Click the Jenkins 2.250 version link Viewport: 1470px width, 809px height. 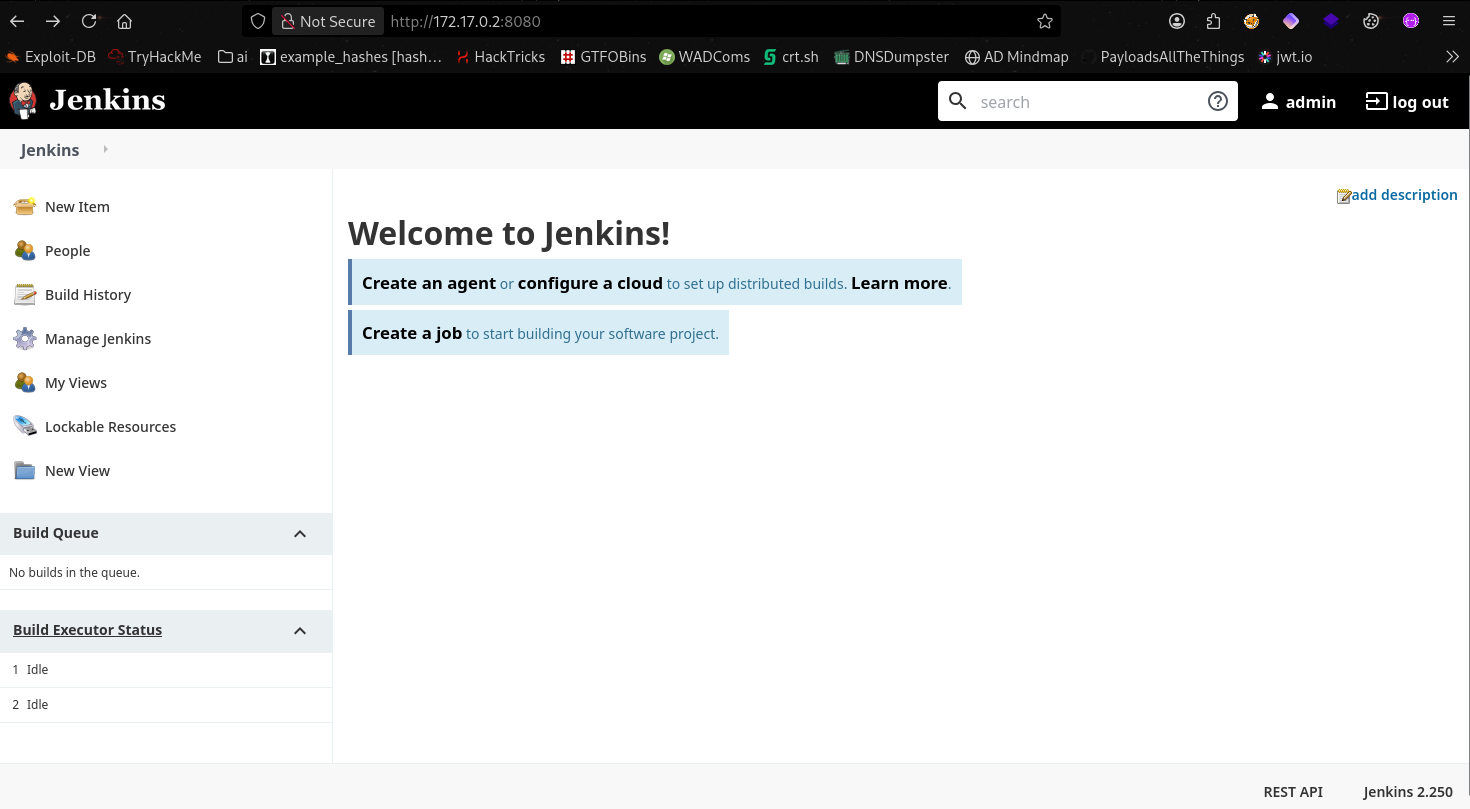point(1408,792)
